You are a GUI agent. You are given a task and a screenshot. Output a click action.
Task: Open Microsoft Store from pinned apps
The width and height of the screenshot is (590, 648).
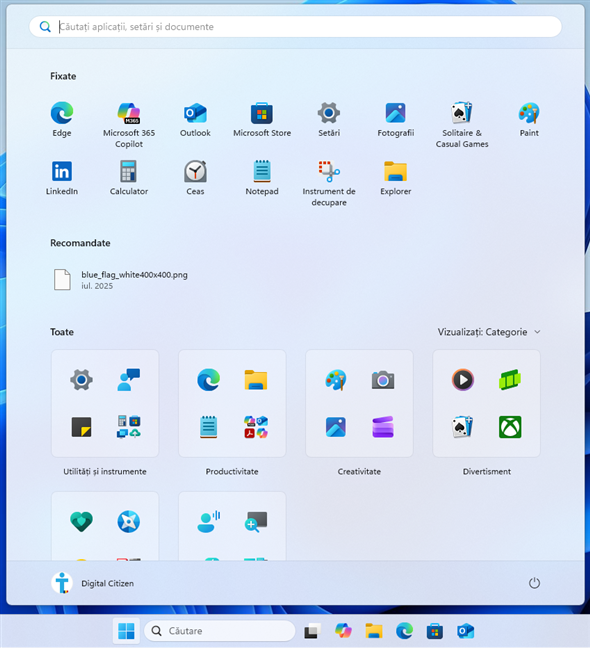(262, 119)
